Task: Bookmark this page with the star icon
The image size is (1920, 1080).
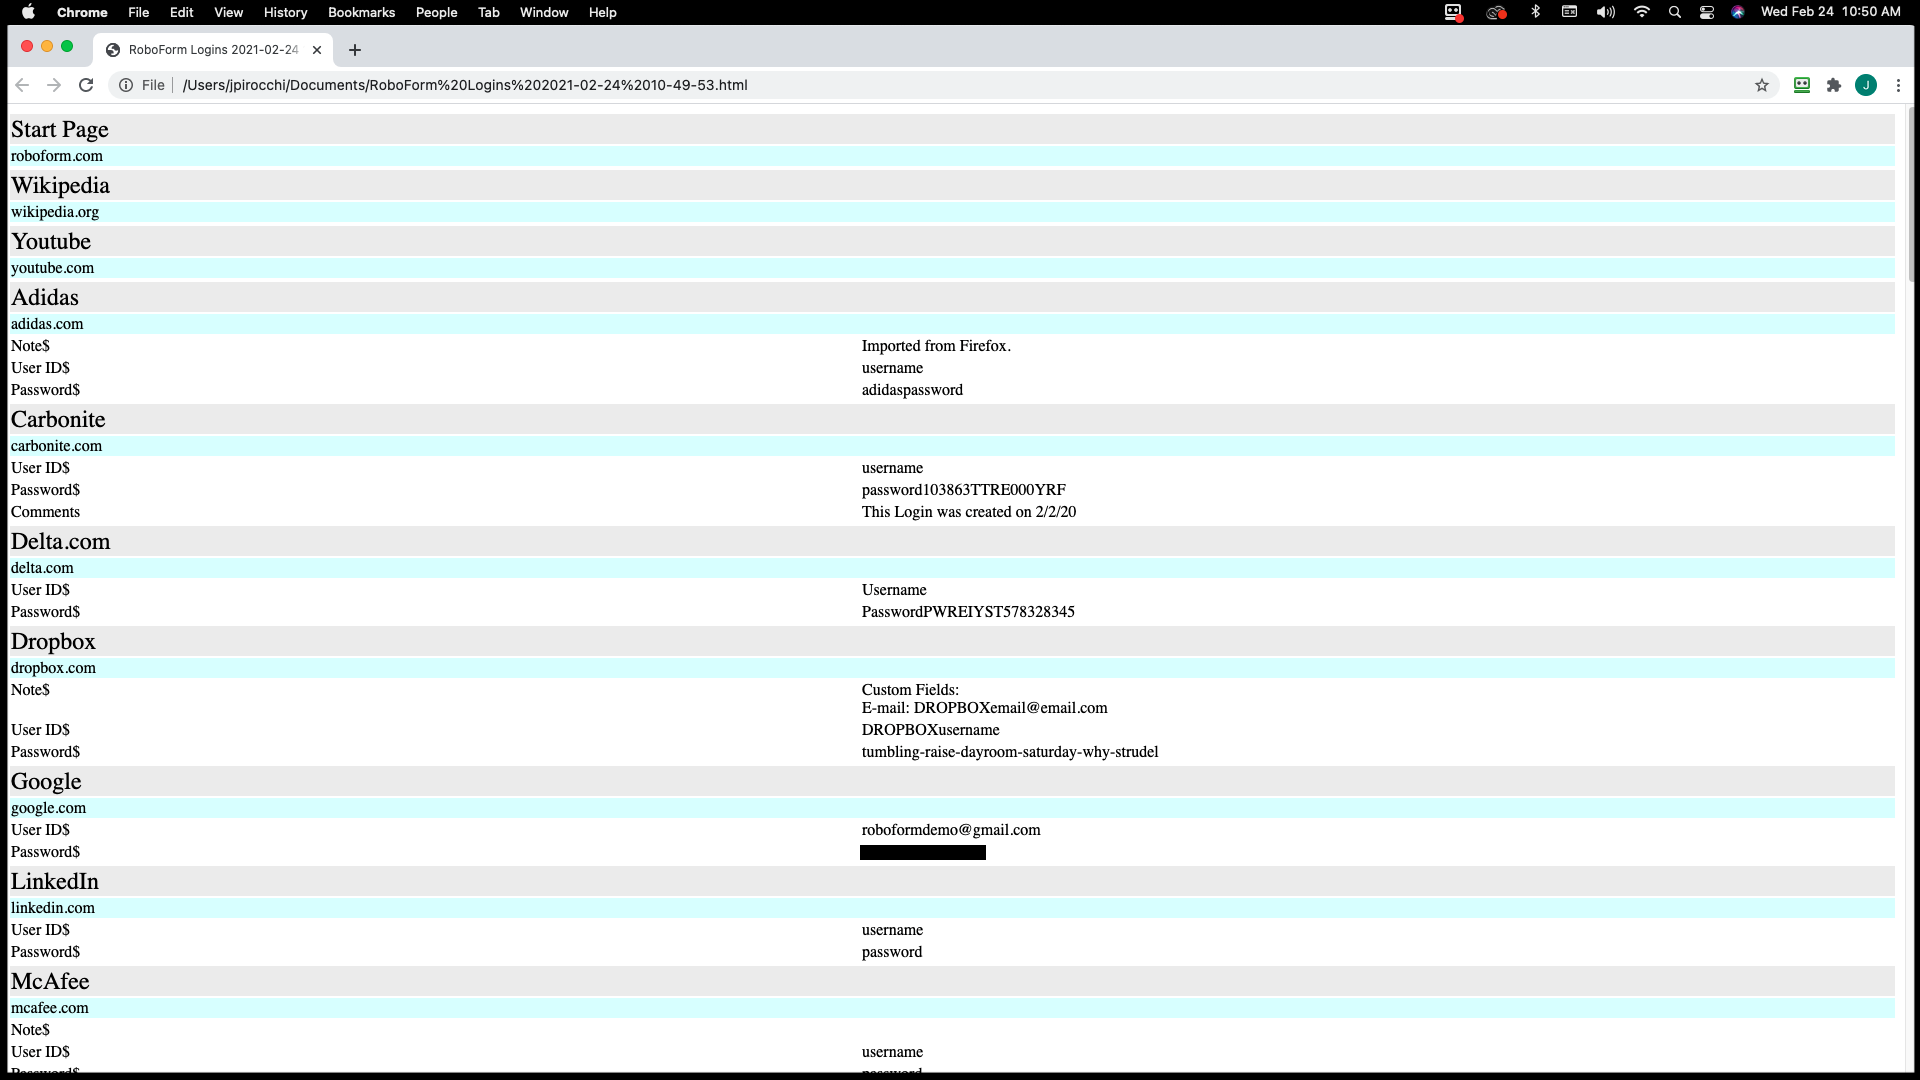Action: [x=1762, y=85]
